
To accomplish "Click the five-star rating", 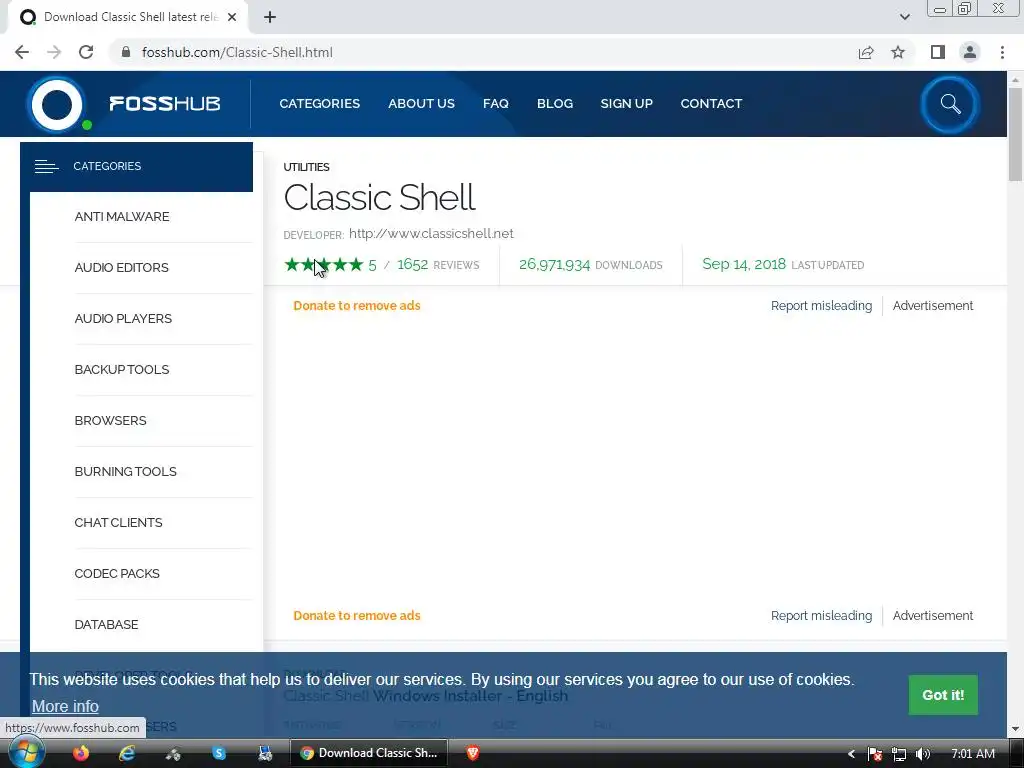I will [323, 264].
